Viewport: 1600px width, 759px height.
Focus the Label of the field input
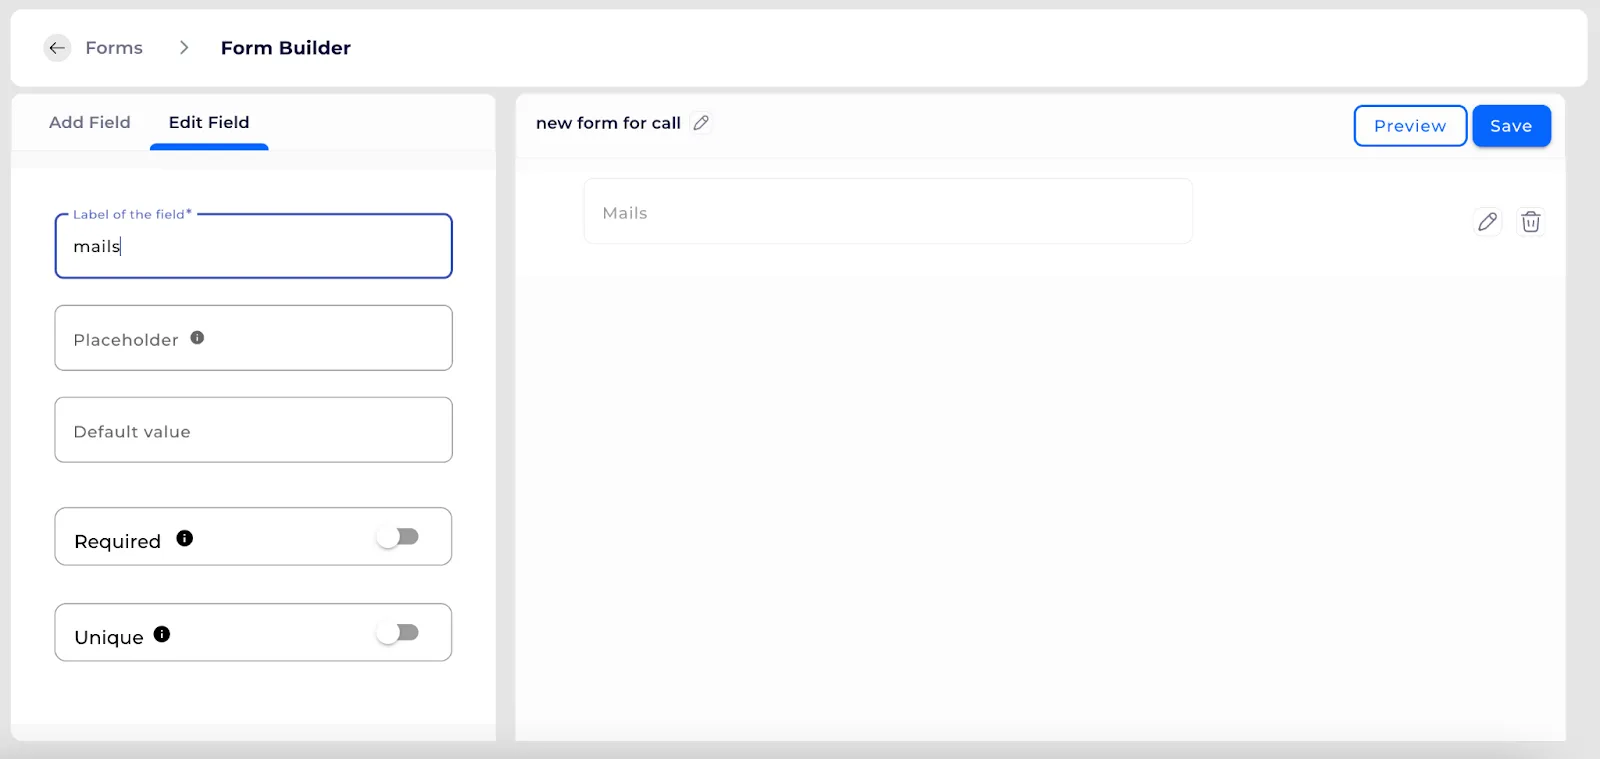[254, 246]
